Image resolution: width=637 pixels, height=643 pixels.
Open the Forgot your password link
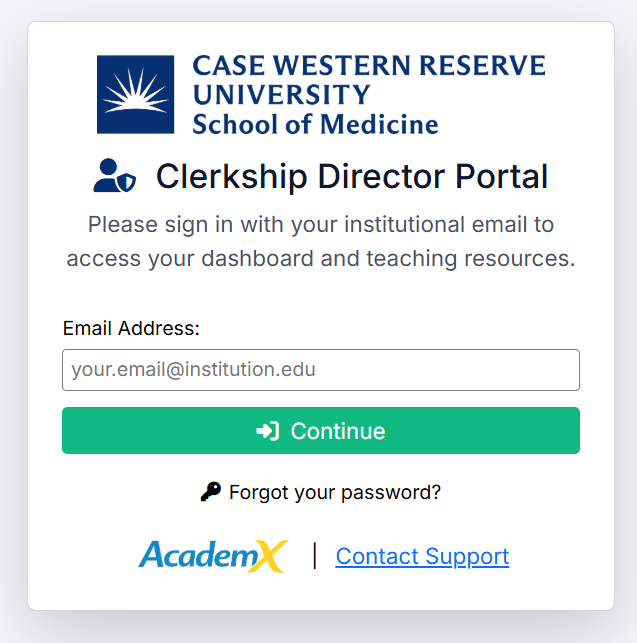click(x=335, y=493)
